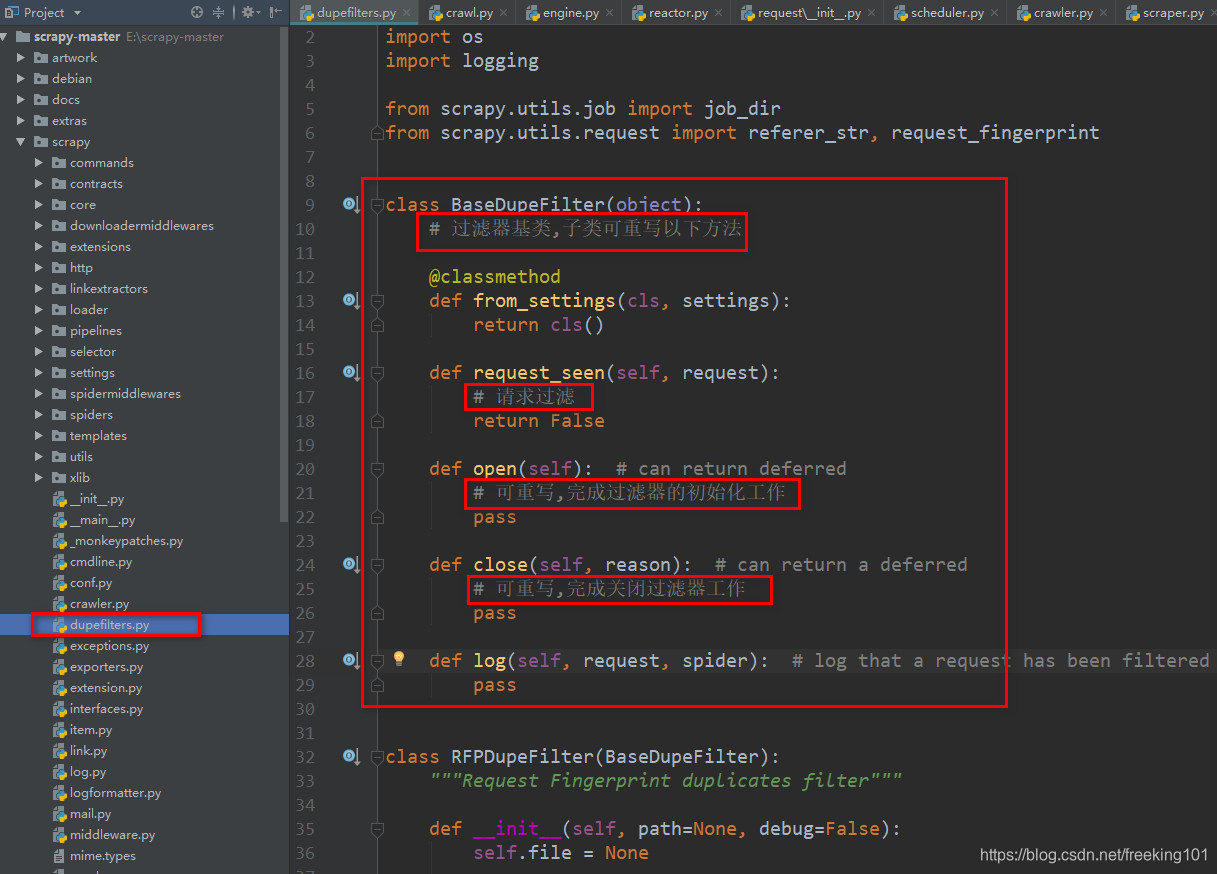Click the request_fingerprint import name

click(x=995, y=133)
